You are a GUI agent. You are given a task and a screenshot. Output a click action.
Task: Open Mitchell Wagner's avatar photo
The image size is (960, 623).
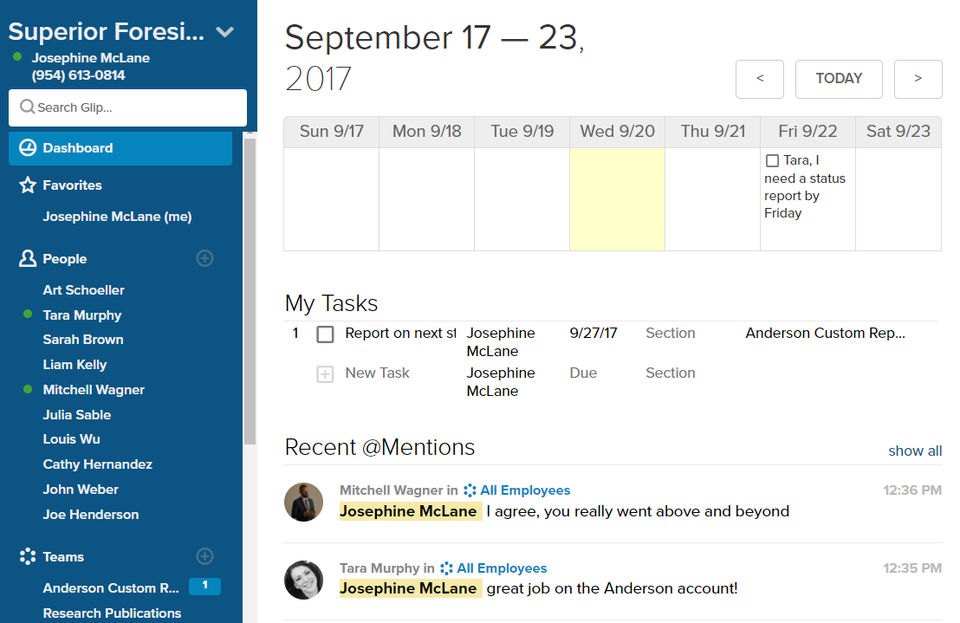click(x=303, y=502)
